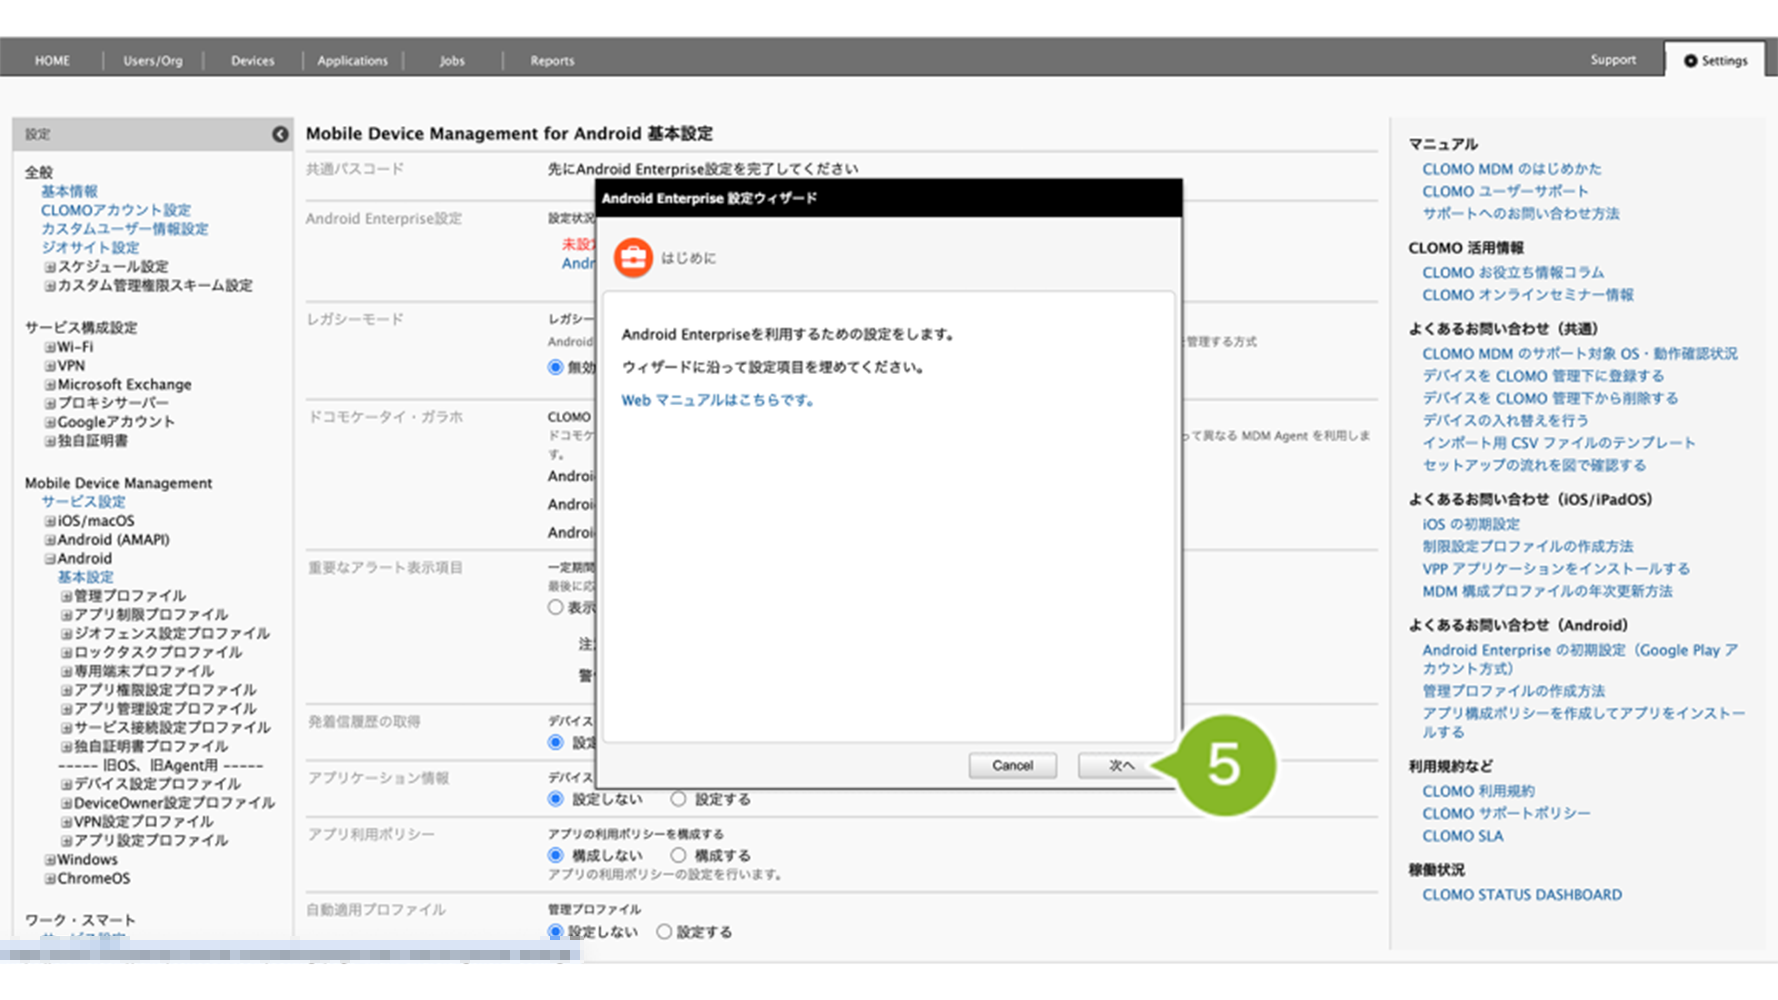The width and height of the screenshot is (1778, 1000).
Task: Click the Settings gear icon
Action: [1690, 61]
